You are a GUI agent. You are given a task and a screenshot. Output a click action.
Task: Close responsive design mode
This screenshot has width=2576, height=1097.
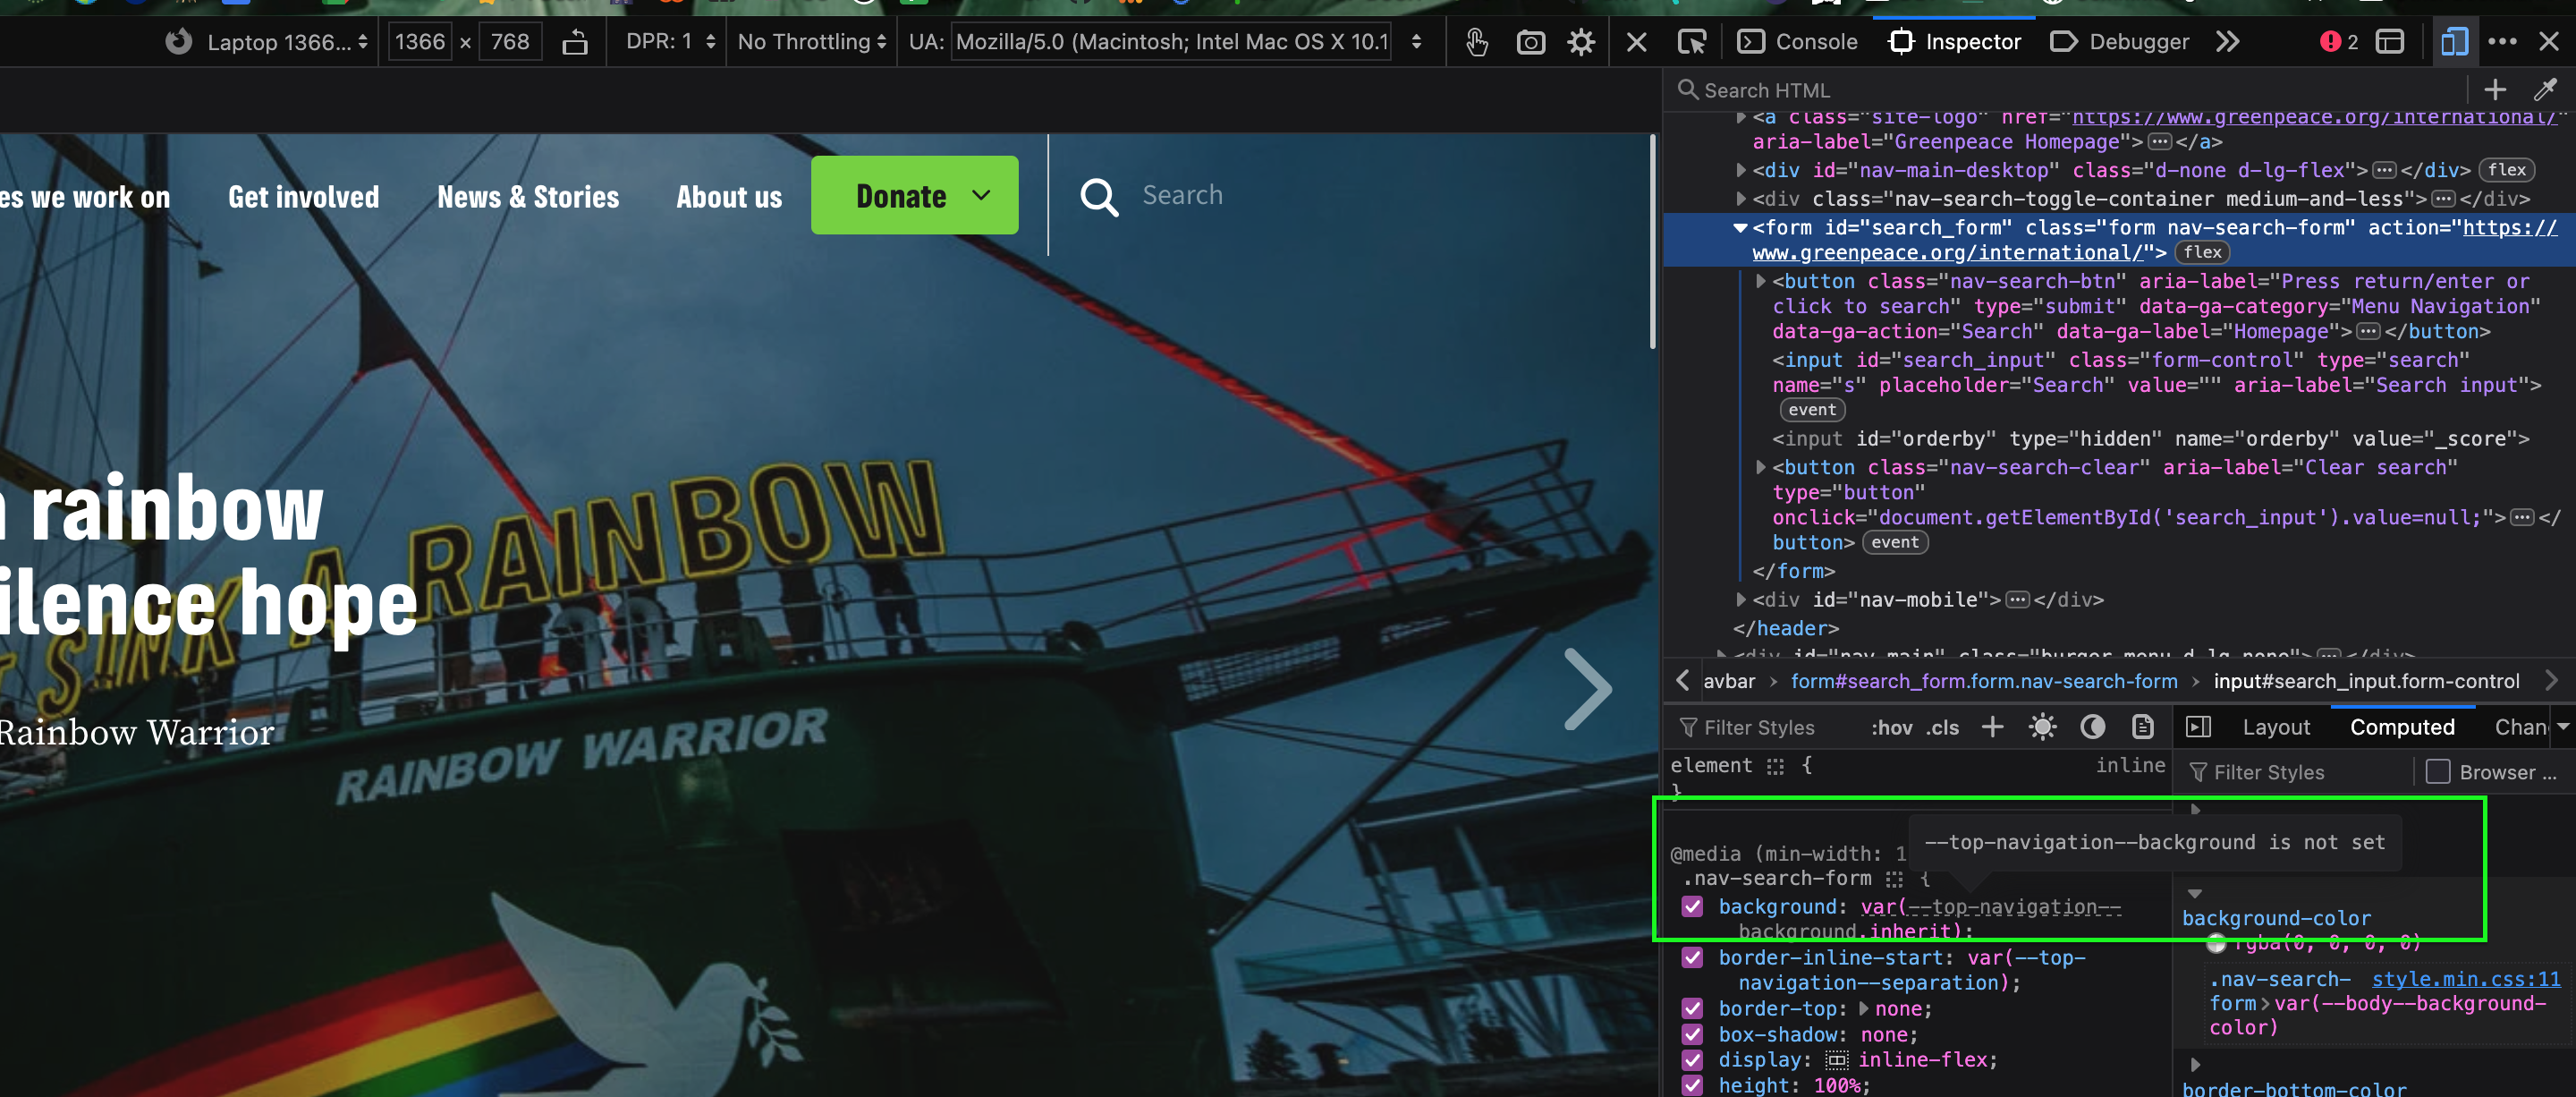pyautogui.click(x=1637, y=42)
